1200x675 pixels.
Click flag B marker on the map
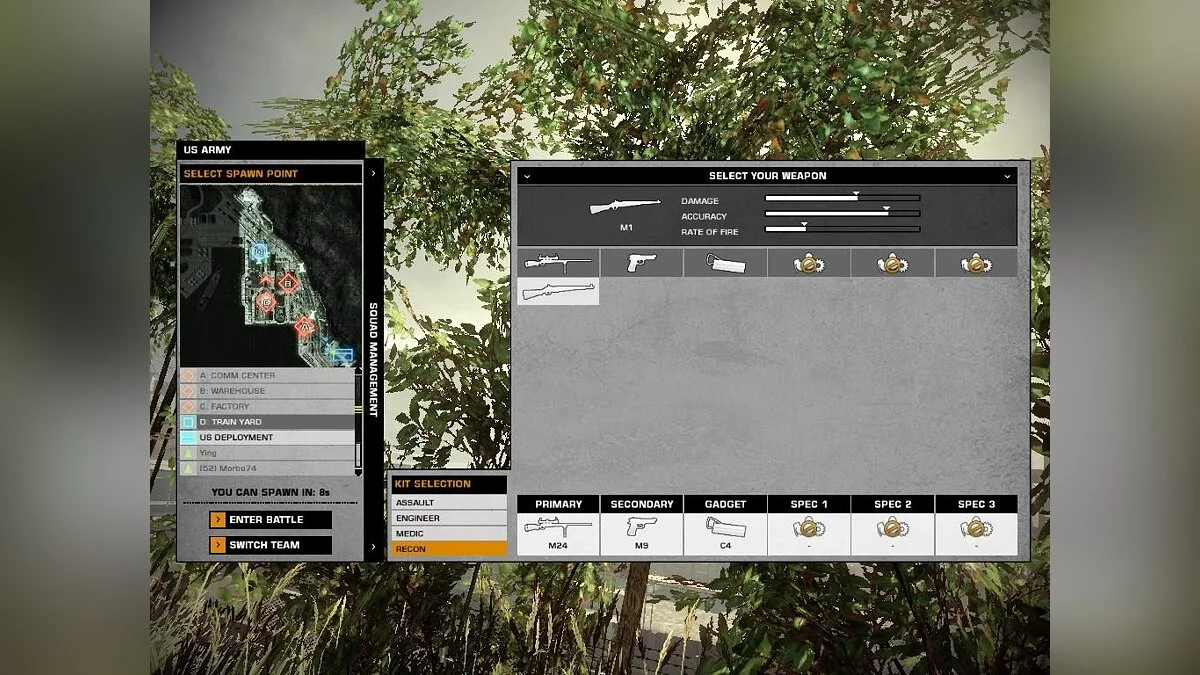[288, 283]
